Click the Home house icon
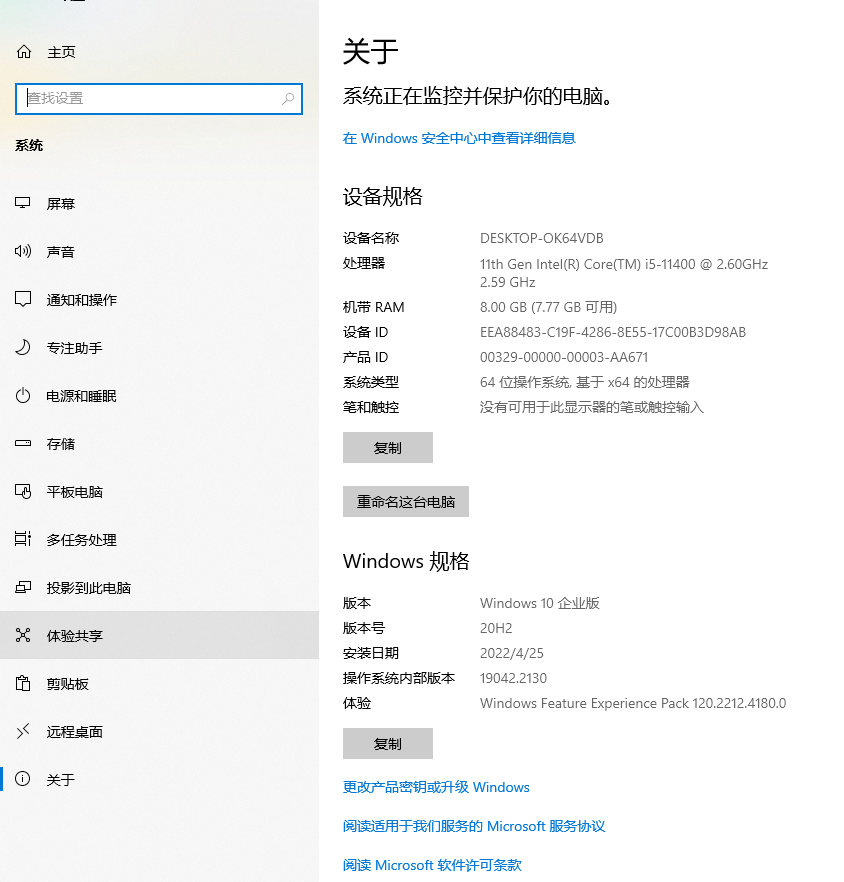Image resolution: width=844 pixels, height=882 pixels. pyautogui.click(x=24, y=52)
